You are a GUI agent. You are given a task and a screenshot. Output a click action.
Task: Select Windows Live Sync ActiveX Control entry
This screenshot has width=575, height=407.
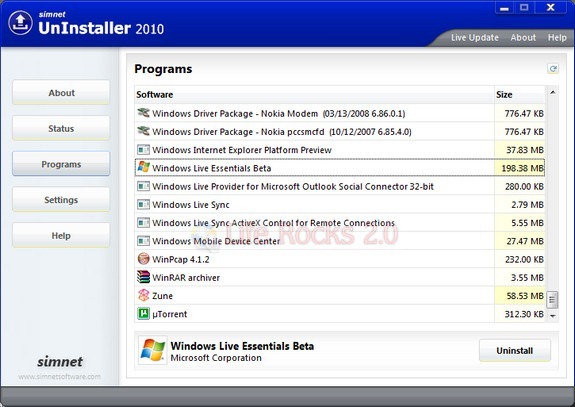tap(340, 223)
